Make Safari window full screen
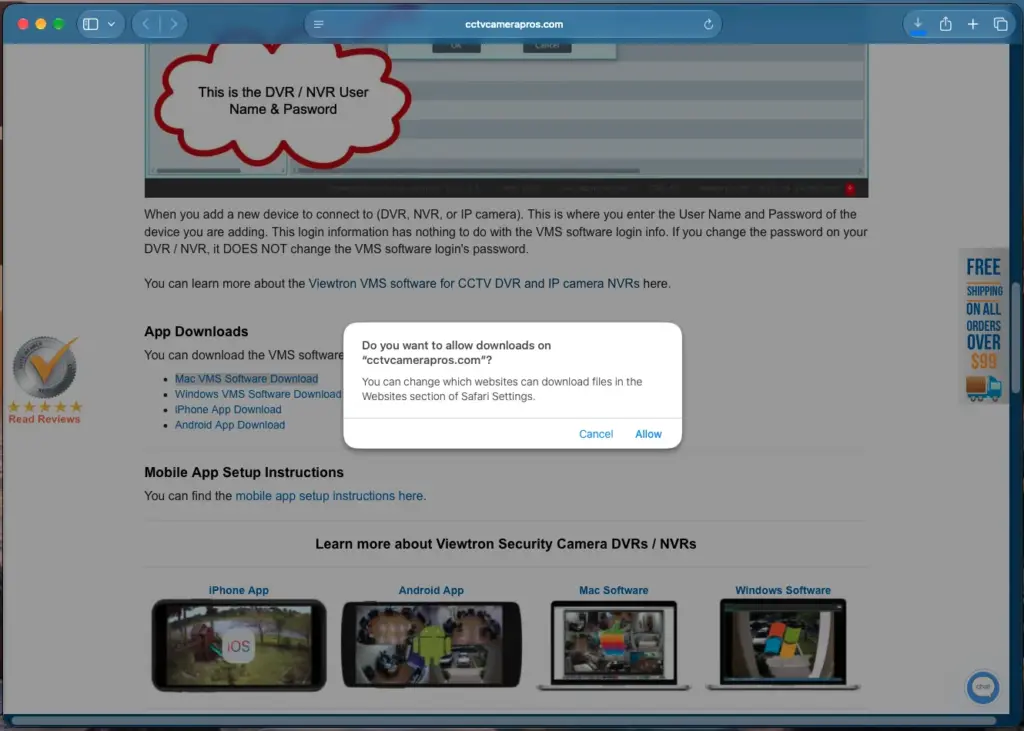This screenshot has width=1024, height=731. coord(59,24)
